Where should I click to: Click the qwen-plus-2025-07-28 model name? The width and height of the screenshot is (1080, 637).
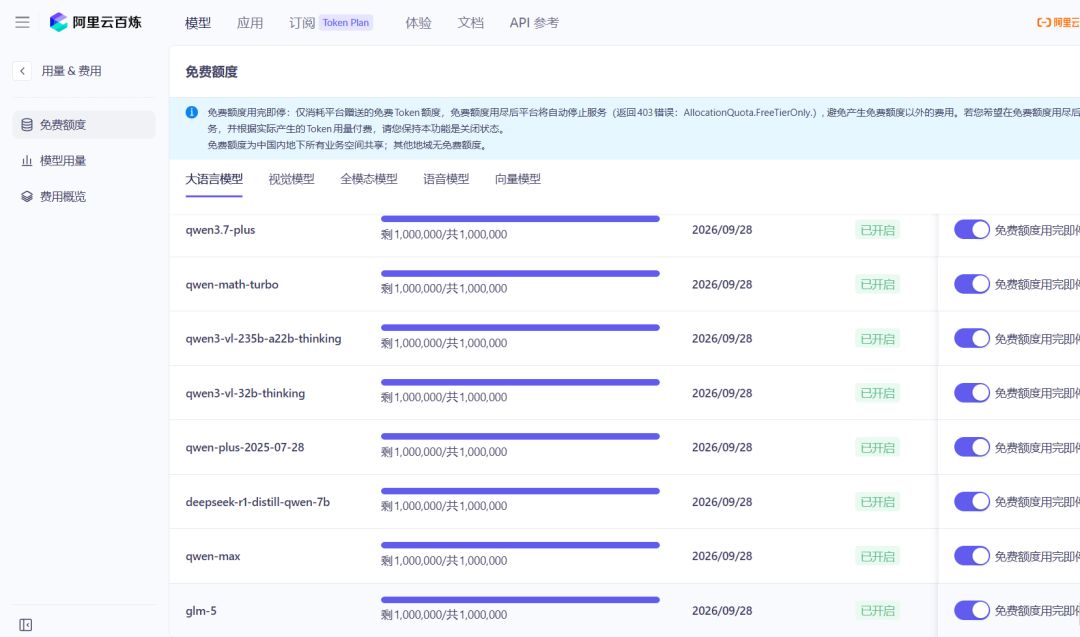(x=245, y=448)
